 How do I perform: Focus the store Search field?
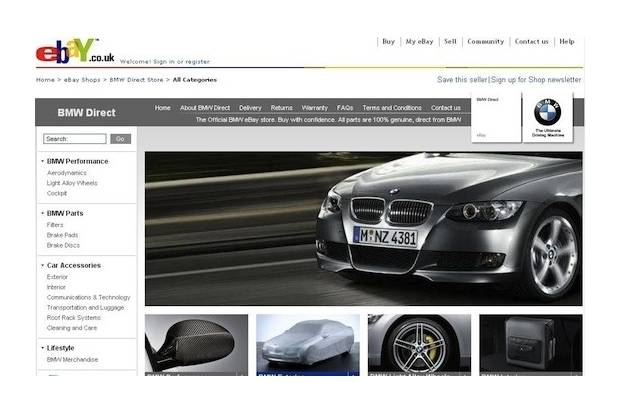pyautogui.click(x=75, y=139)
